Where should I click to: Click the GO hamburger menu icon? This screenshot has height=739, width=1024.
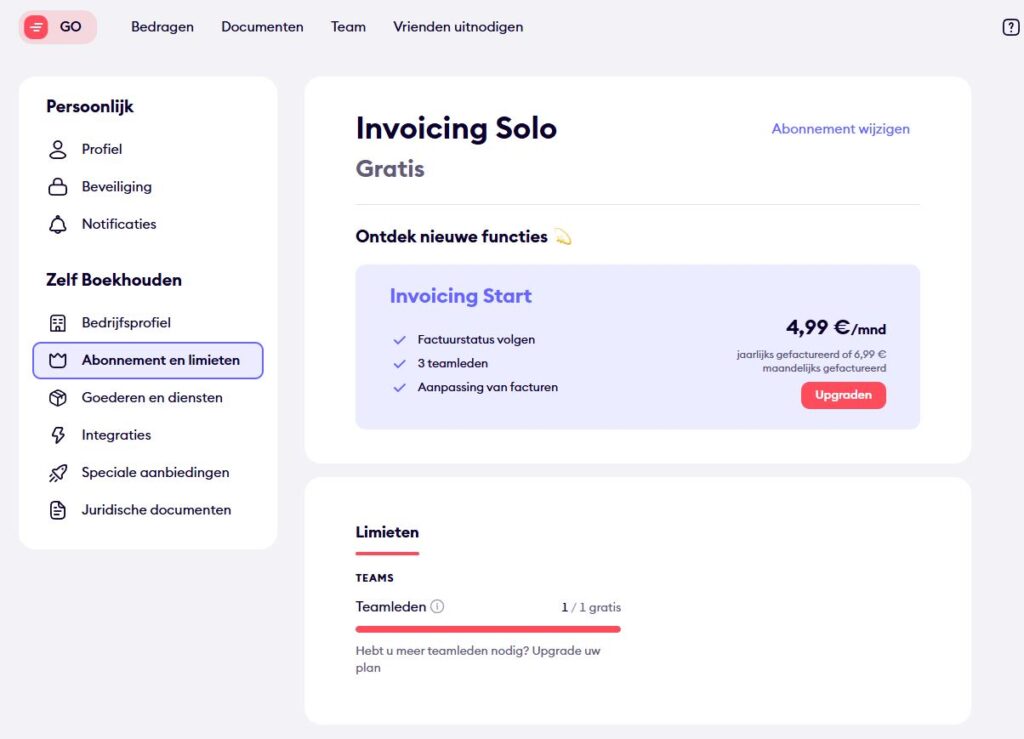click(36, 27)
